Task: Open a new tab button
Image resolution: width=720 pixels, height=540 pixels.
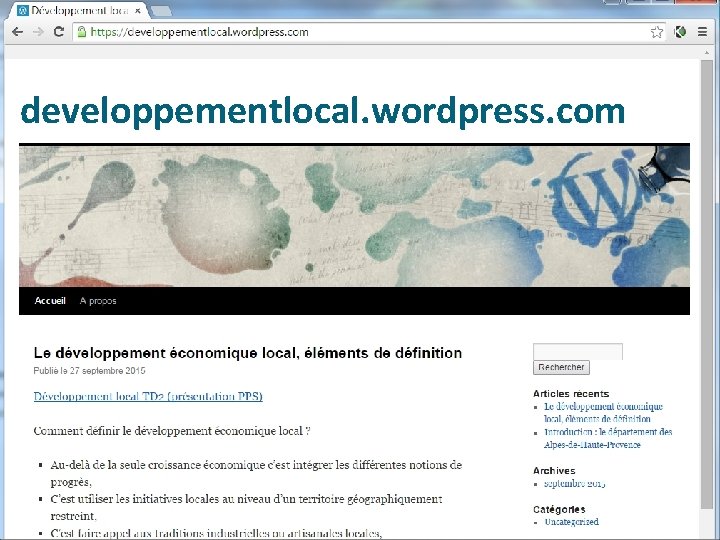Action: click(161, 11)
